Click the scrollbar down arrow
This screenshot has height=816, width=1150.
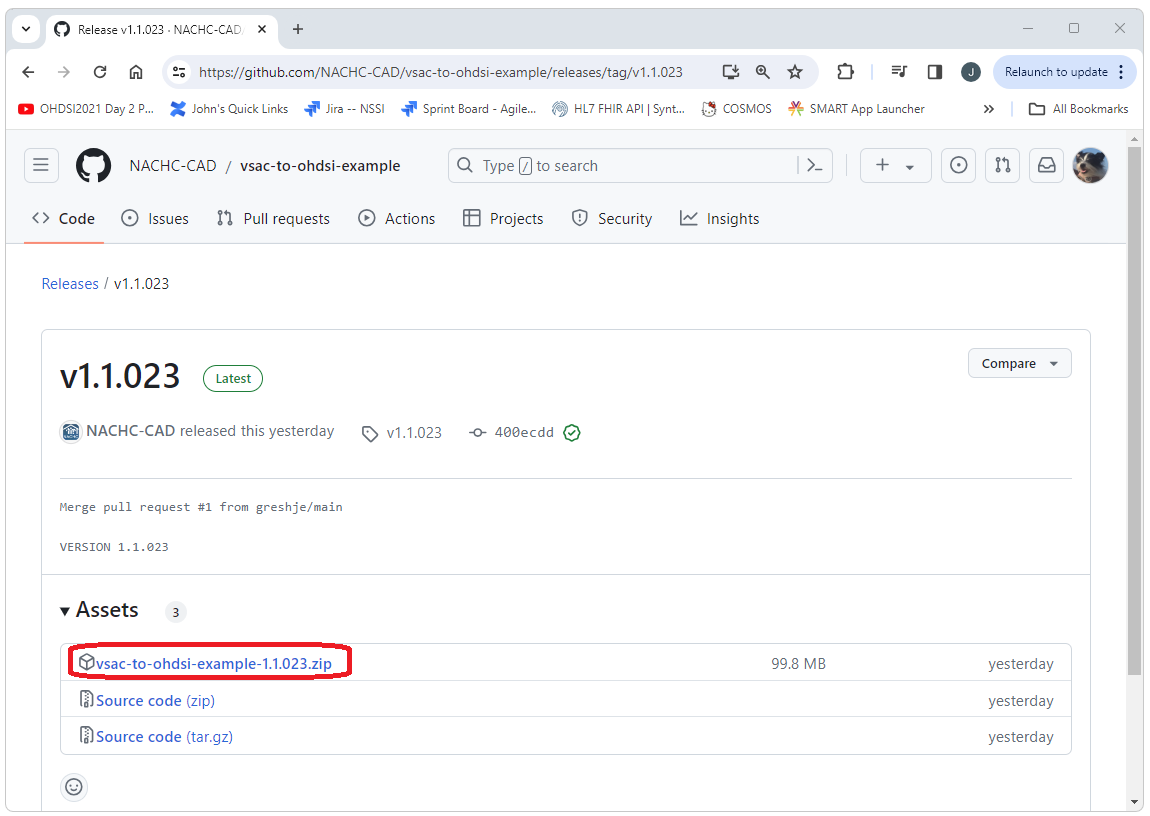pos(1135,802)
